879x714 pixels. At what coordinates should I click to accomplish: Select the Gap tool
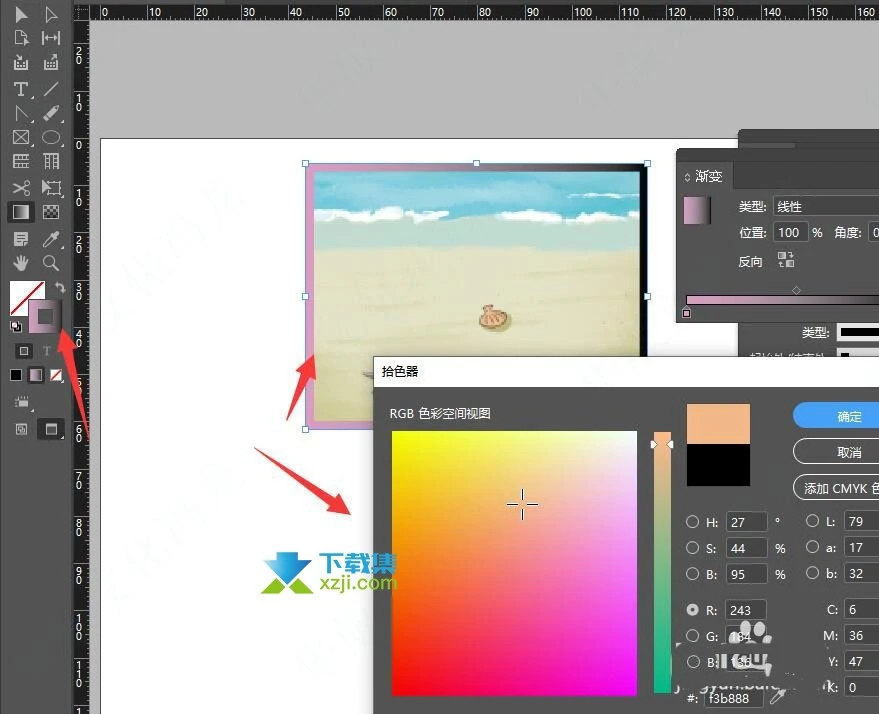point(51,38)
